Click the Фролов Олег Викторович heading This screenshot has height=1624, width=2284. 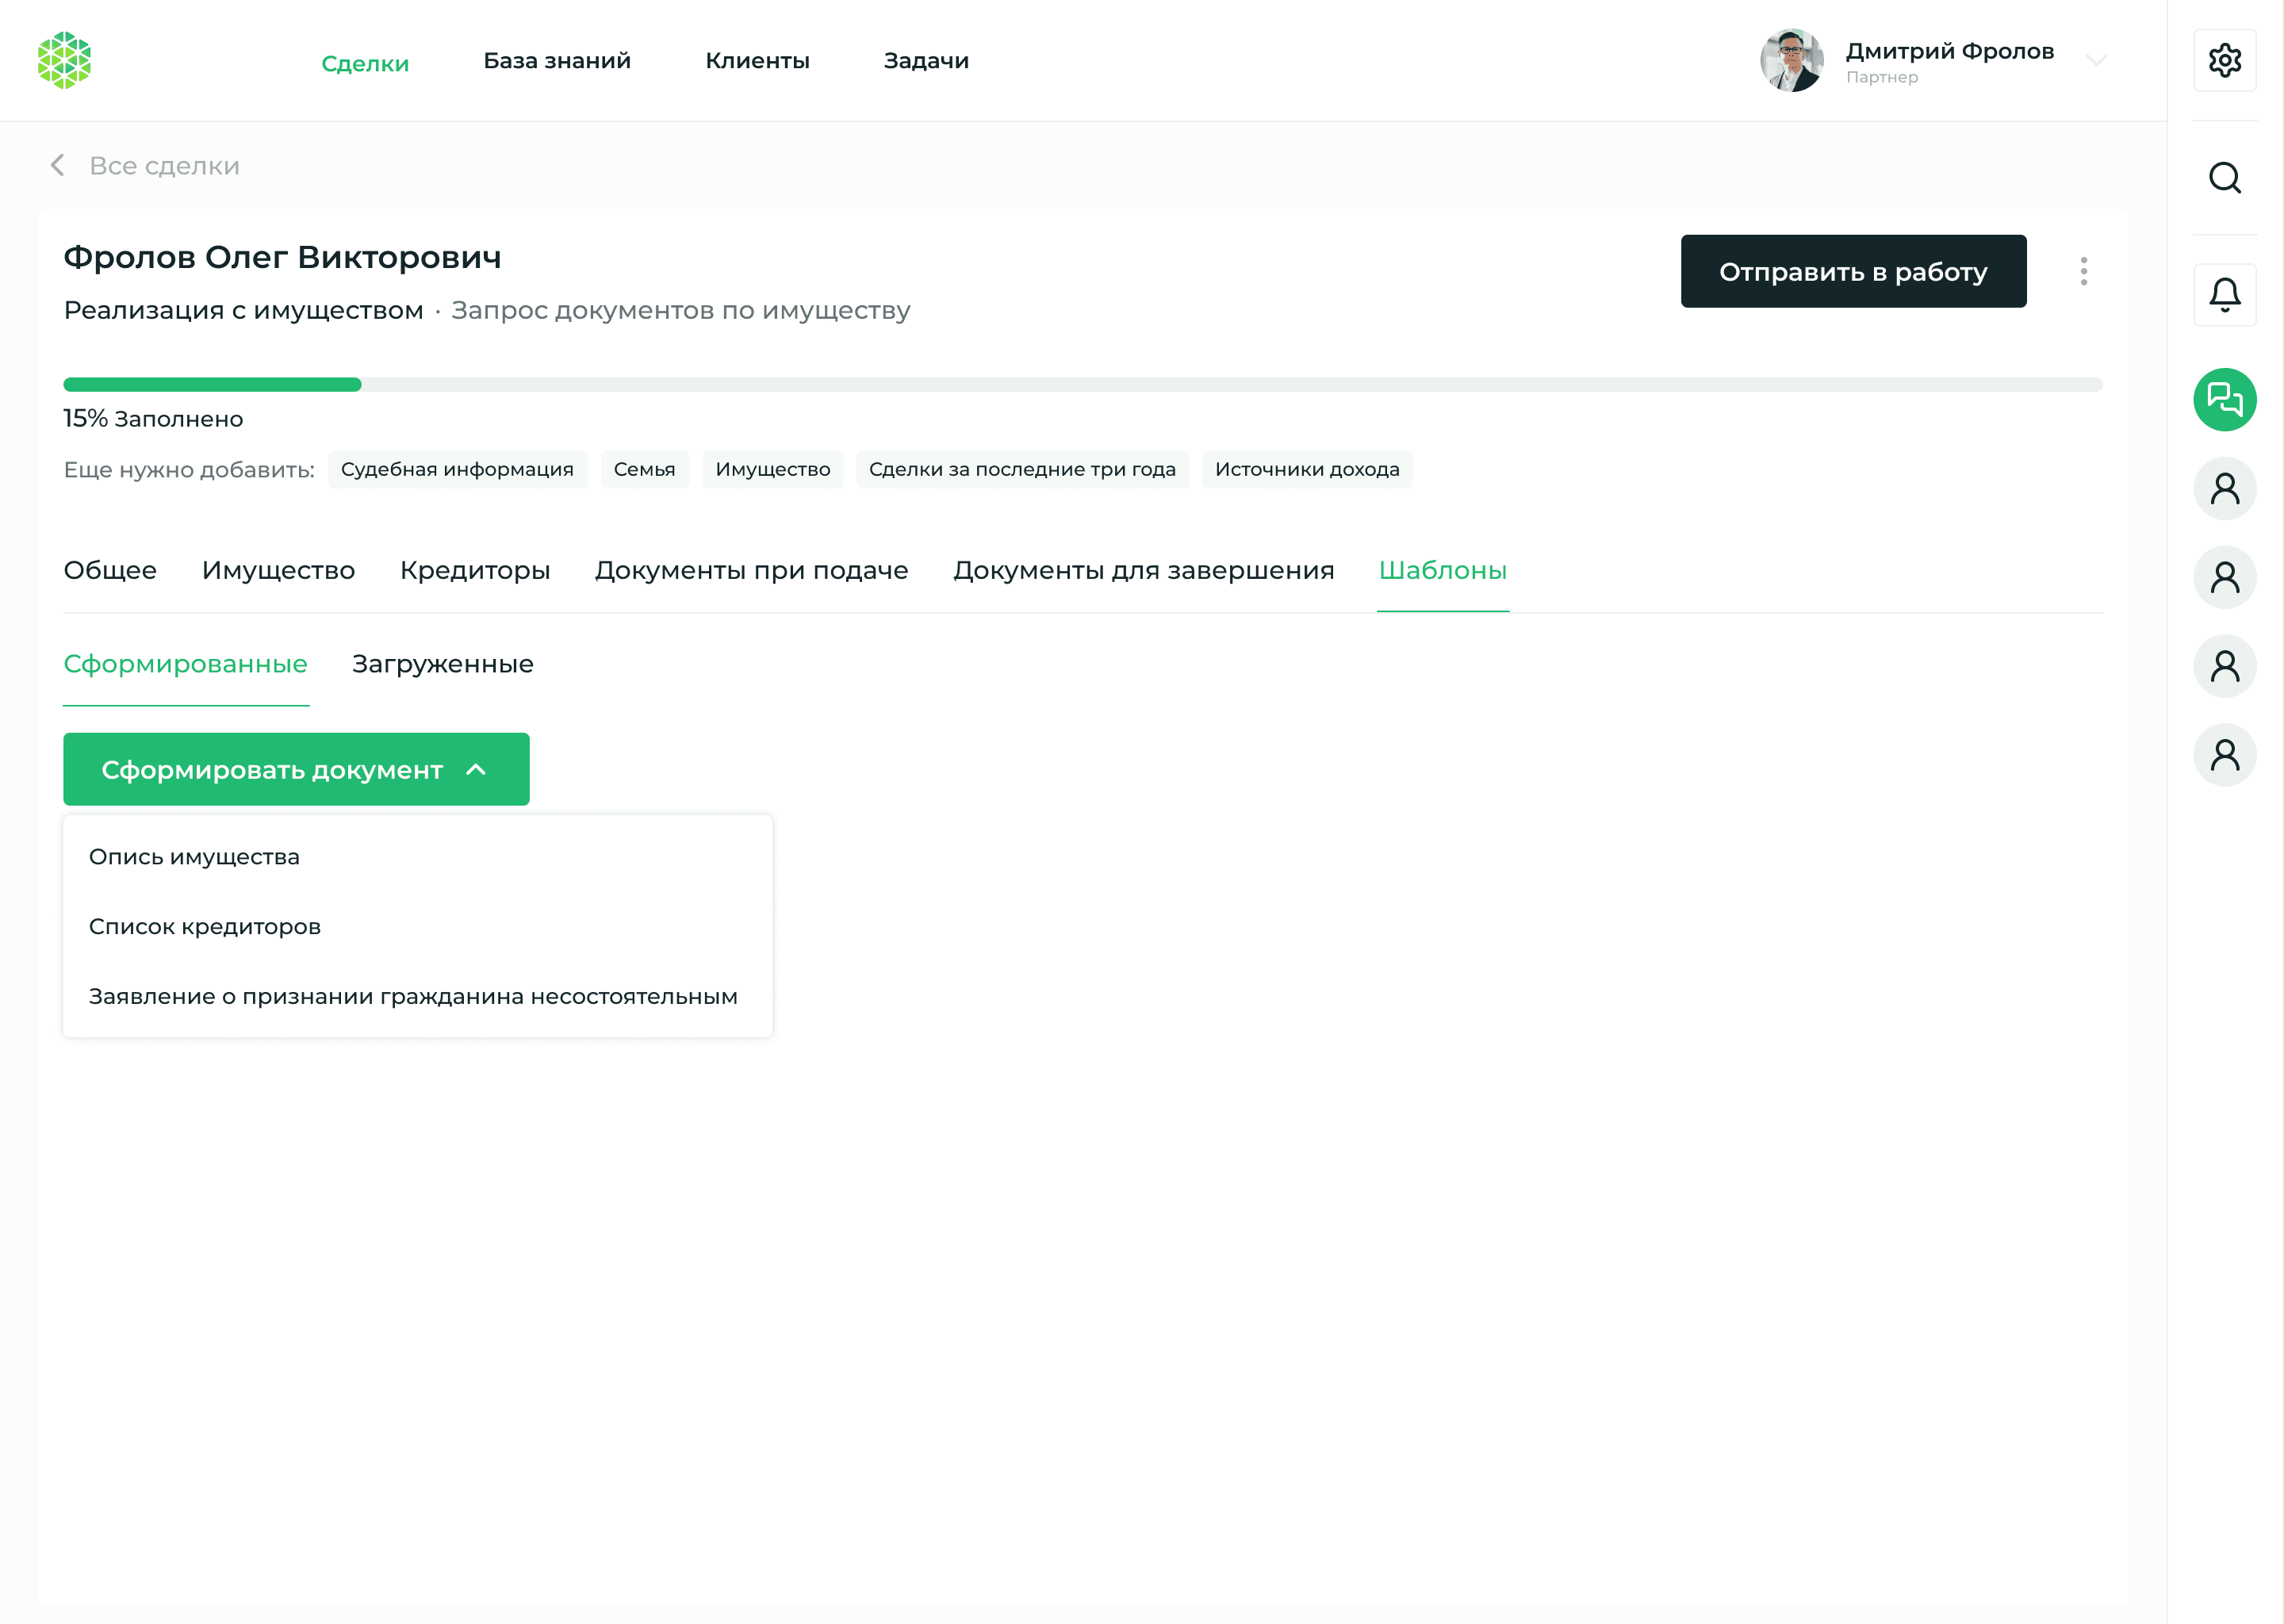(x=282, y=257)
